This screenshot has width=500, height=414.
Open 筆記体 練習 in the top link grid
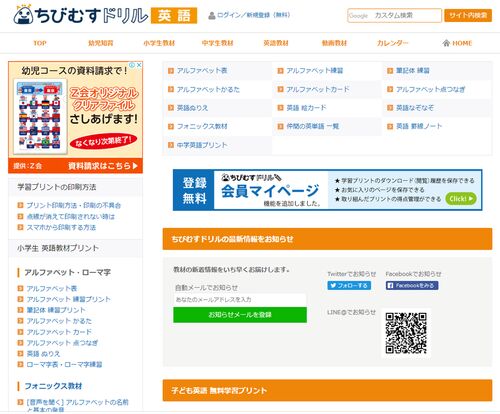413,70
